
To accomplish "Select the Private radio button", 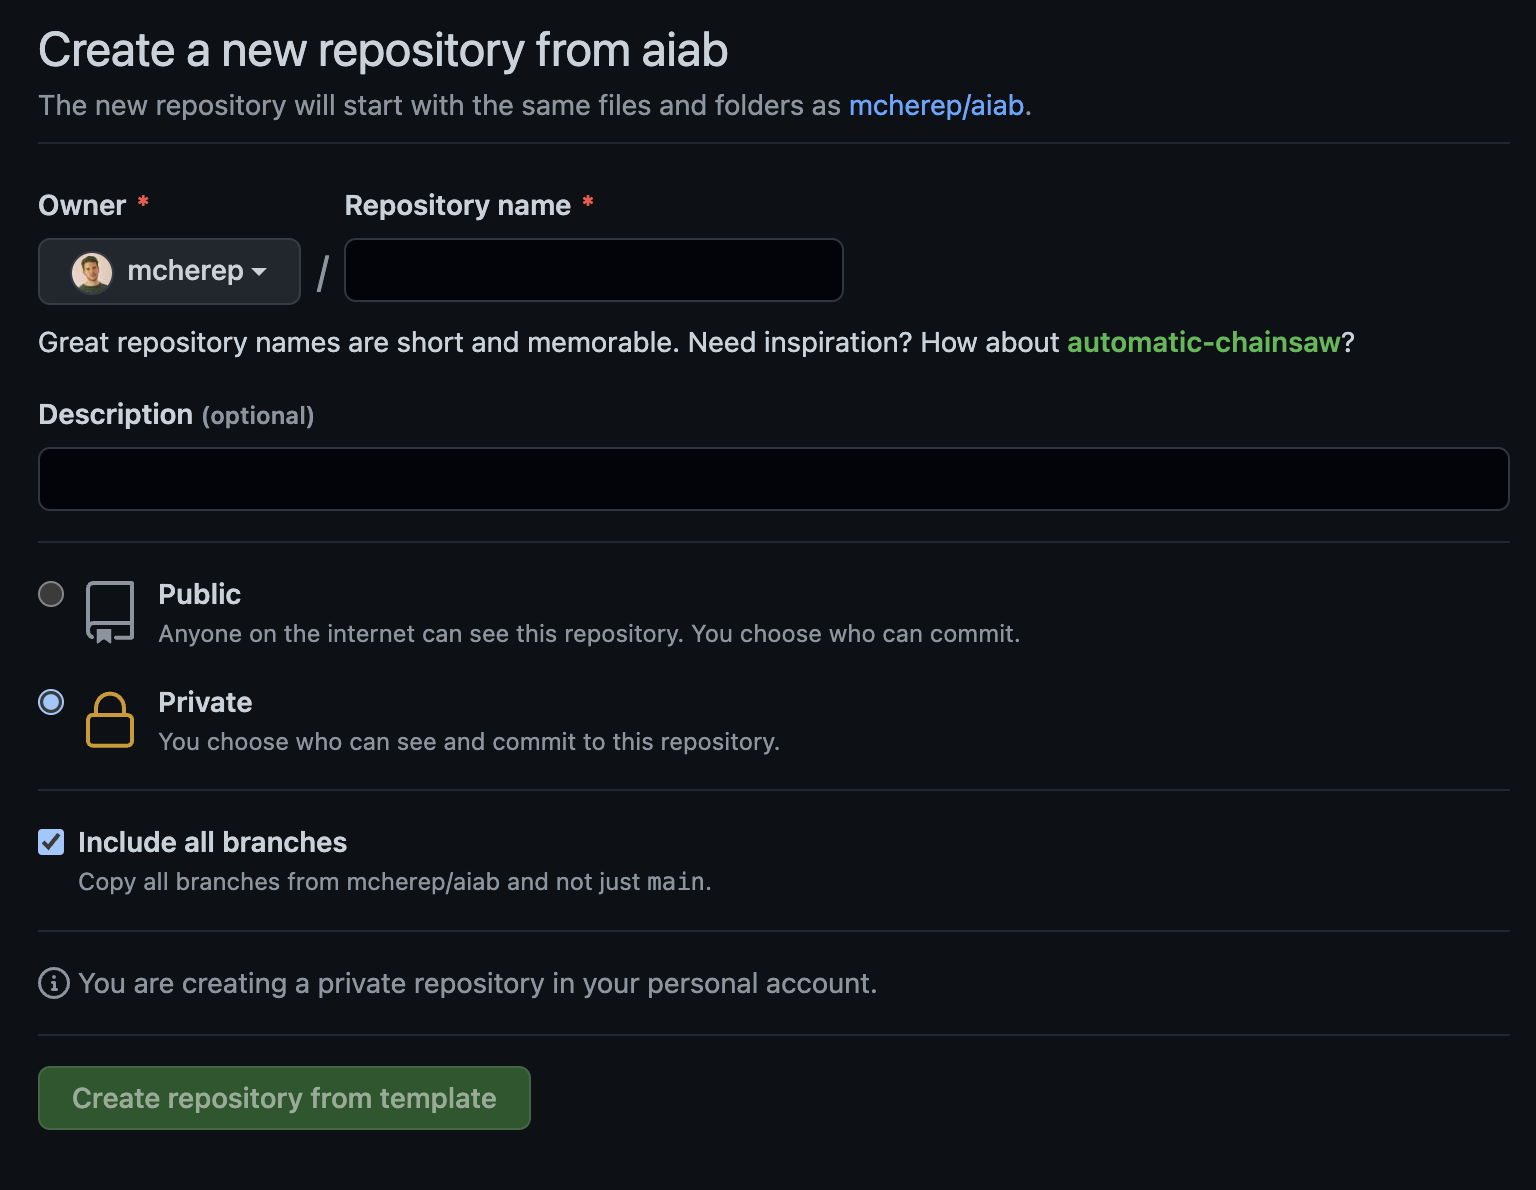I will coord(51,702).
